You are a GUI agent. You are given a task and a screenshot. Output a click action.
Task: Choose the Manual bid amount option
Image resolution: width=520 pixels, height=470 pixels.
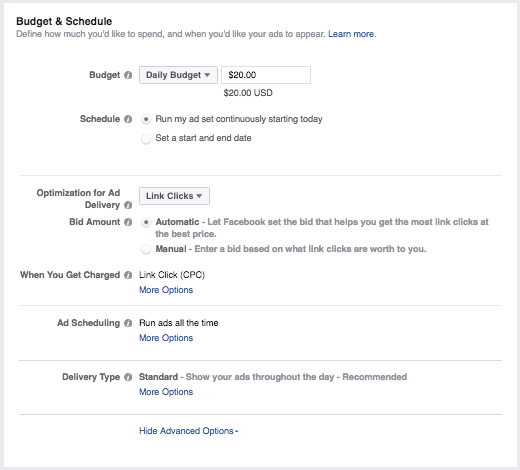pos(146,249)
